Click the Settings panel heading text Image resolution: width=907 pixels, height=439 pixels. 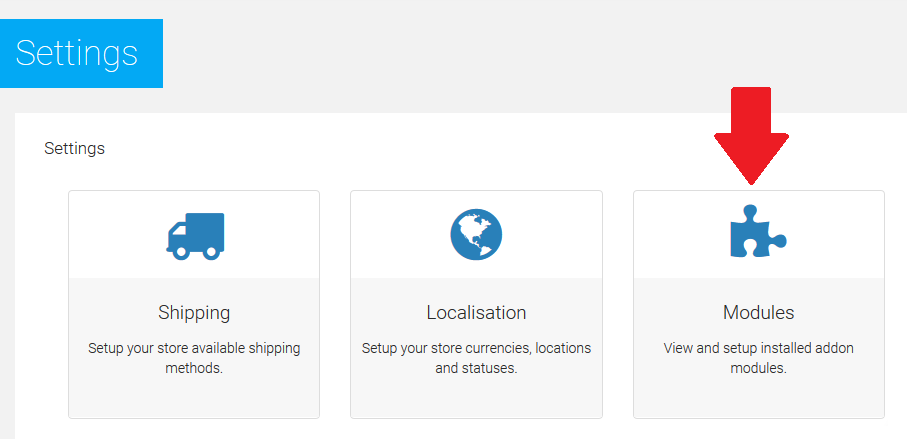[75, 149]
